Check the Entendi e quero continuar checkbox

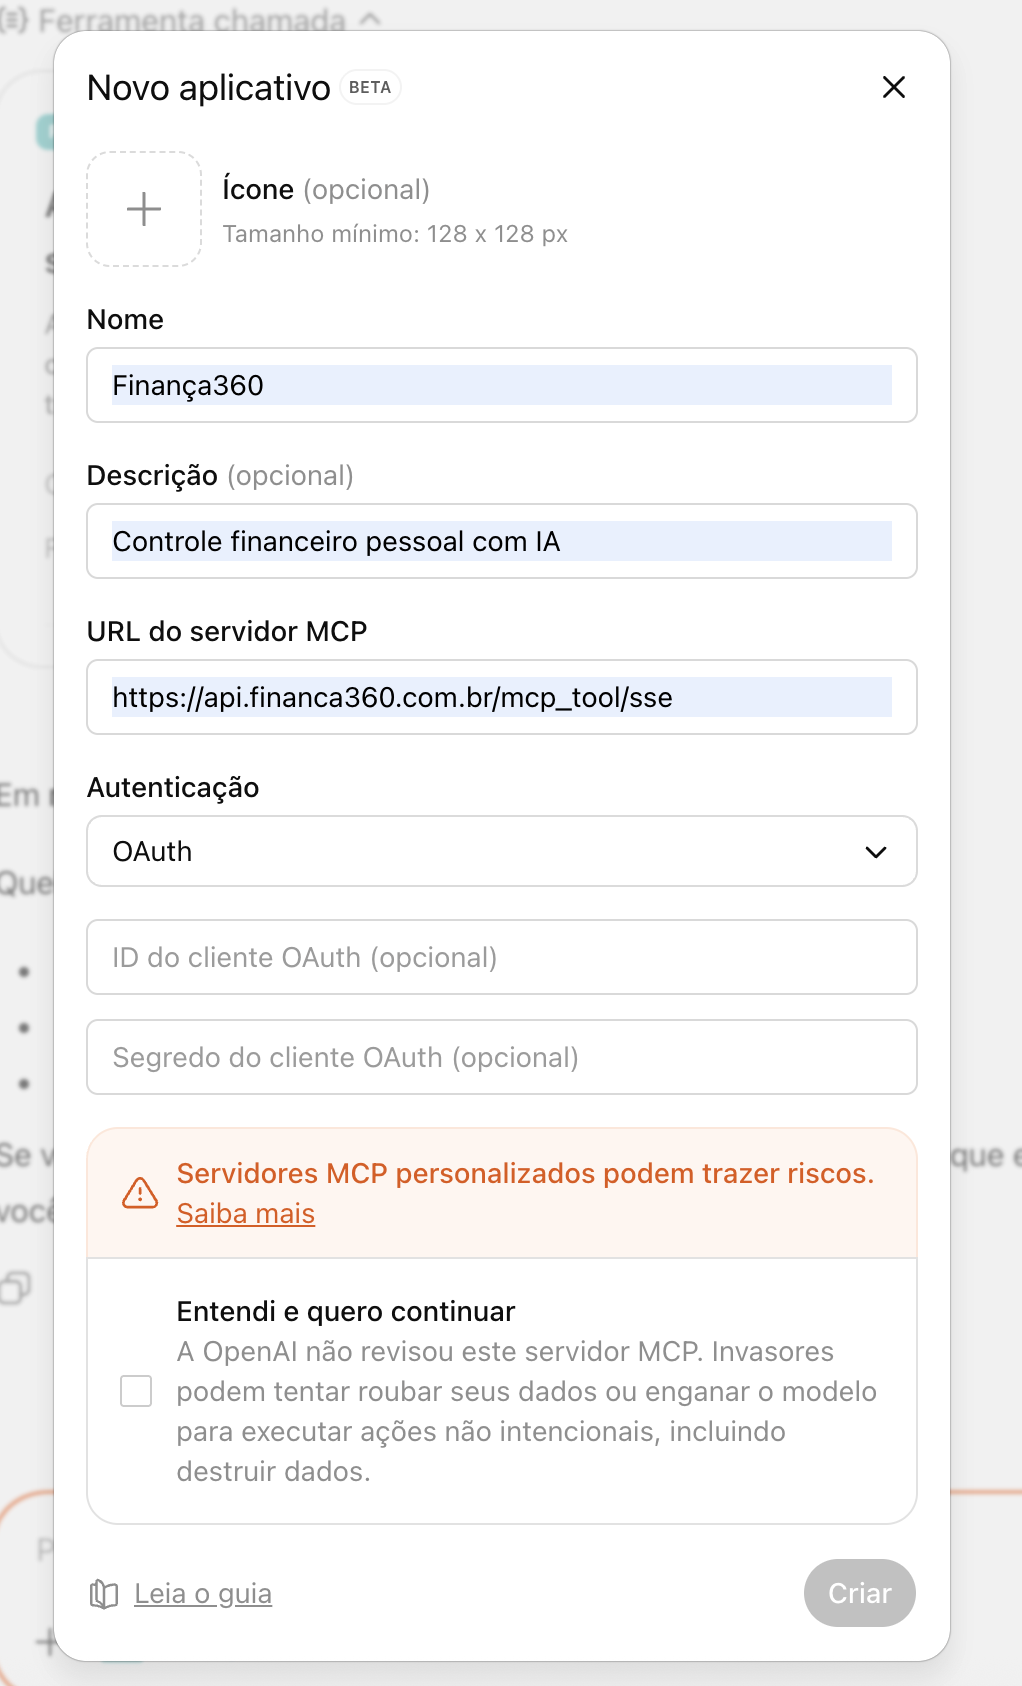[136, 1391]
